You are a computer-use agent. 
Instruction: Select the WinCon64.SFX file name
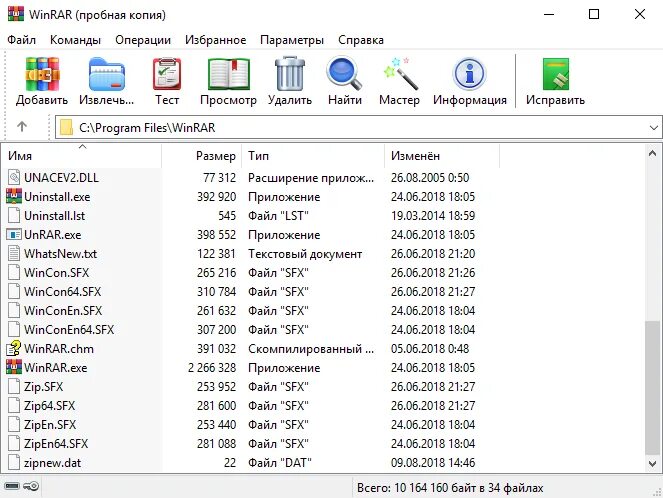[63, 291]
